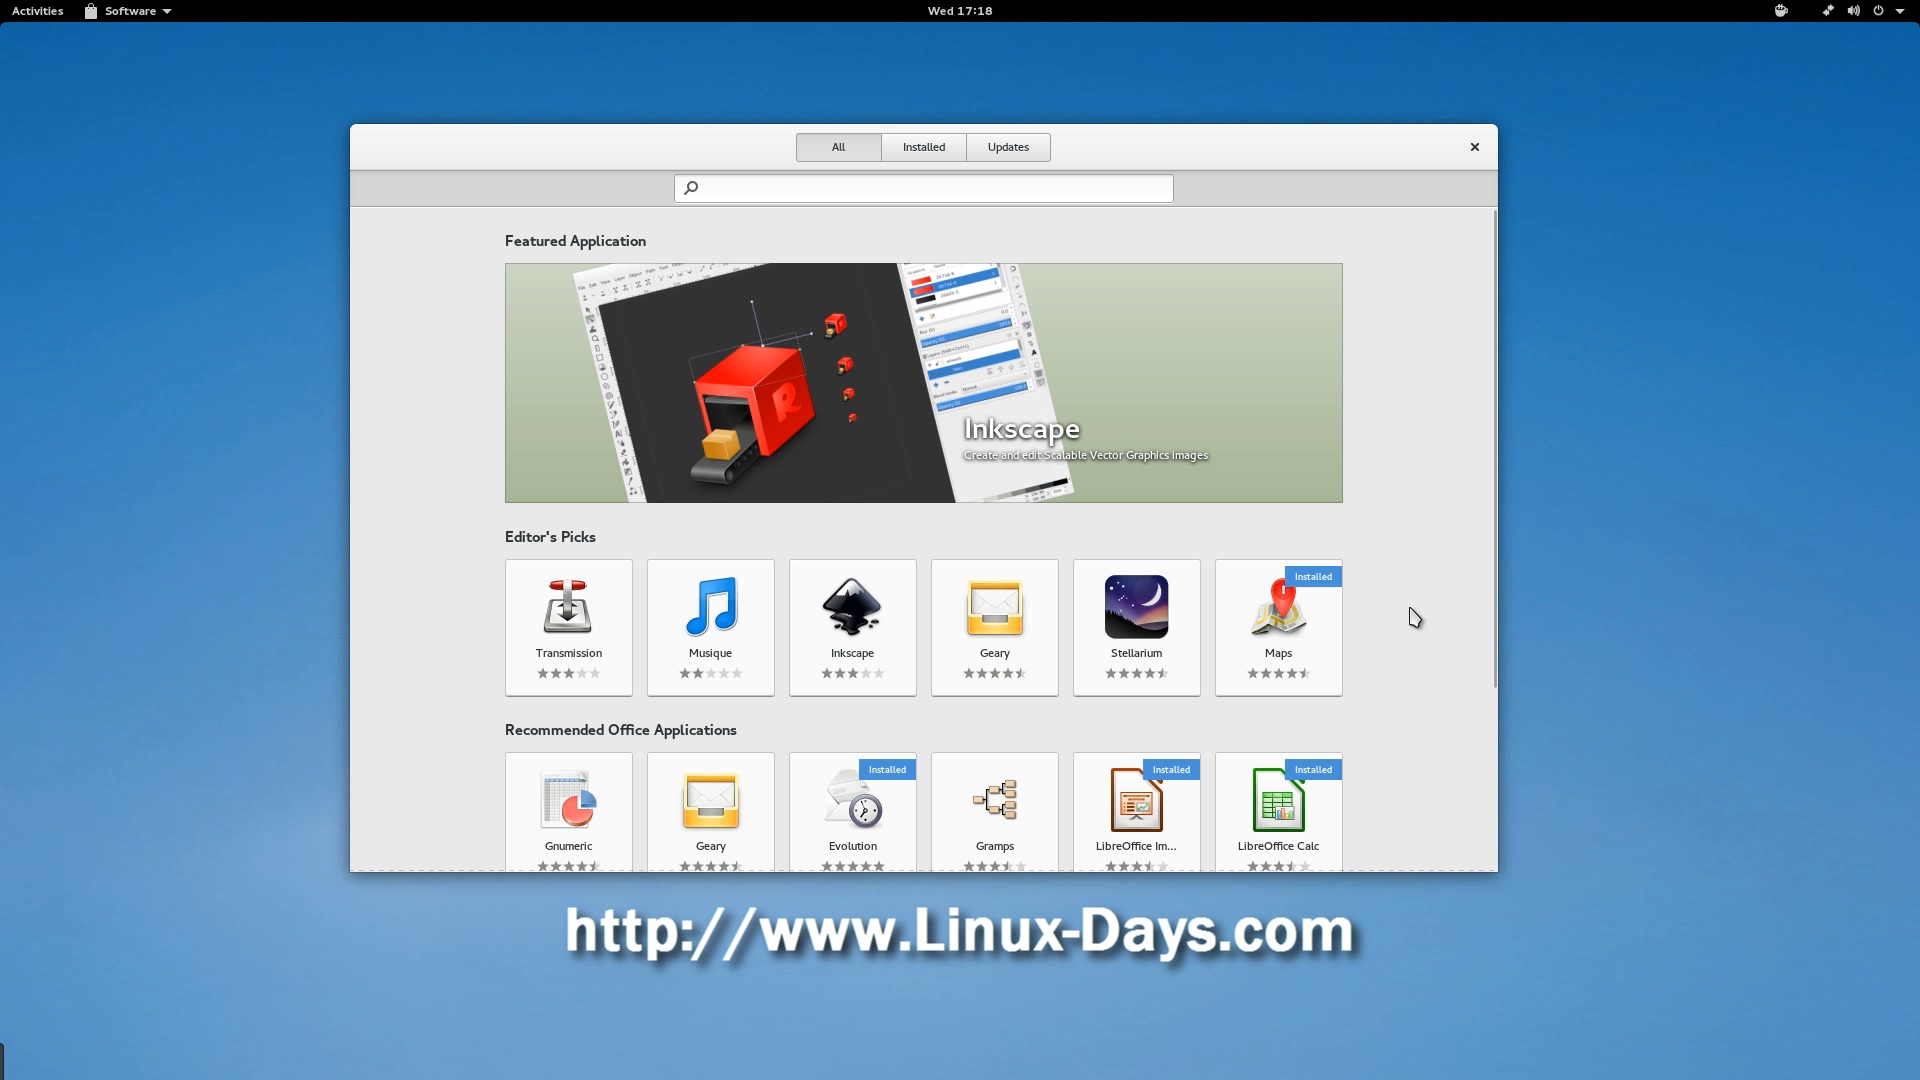This screenshot has height=1080, width=1920.
Task: Click the Inkscape title on banner
Action: [1021, 429]
